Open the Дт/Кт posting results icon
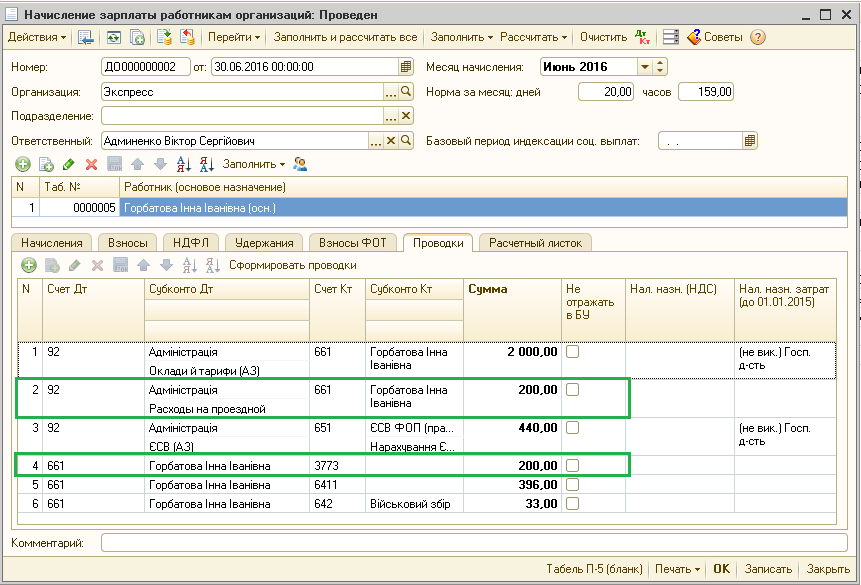This screenshot has height=585, width=861. pos(642,37)
